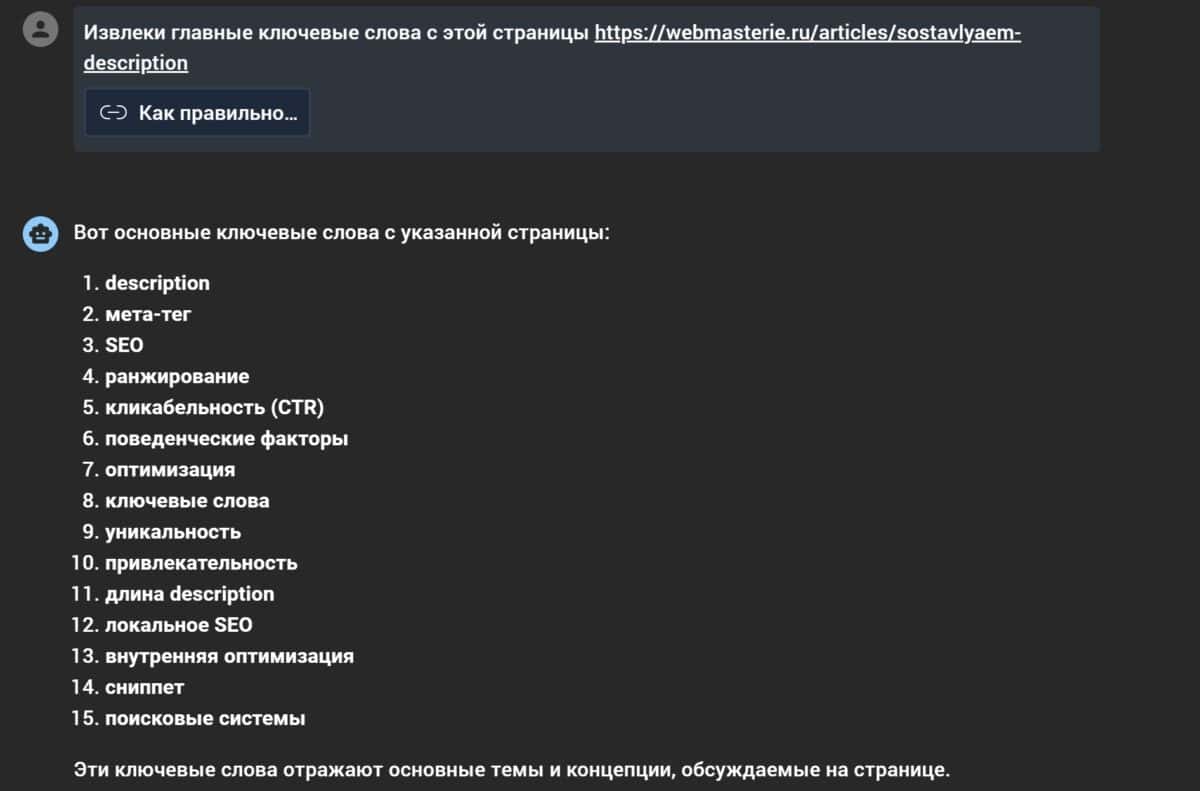
Task: Click the keyword 'description' in list item 1
Action: 157,283
